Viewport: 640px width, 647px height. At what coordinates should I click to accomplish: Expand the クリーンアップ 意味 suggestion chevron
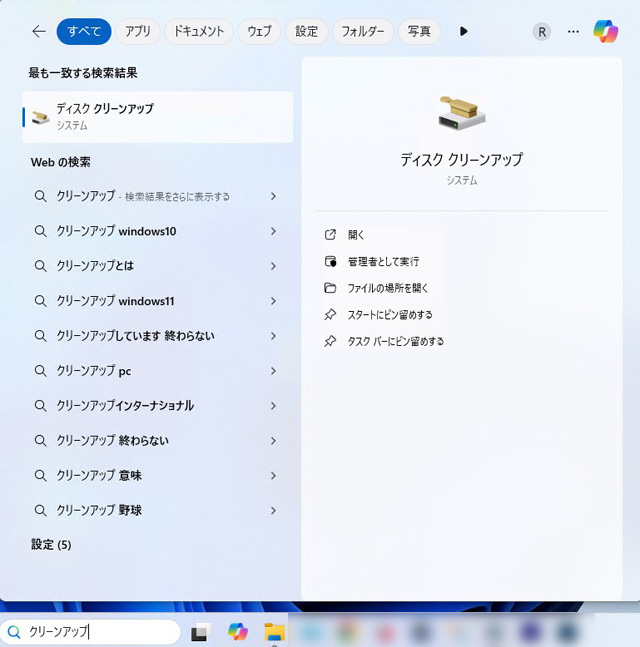(273, 476)
